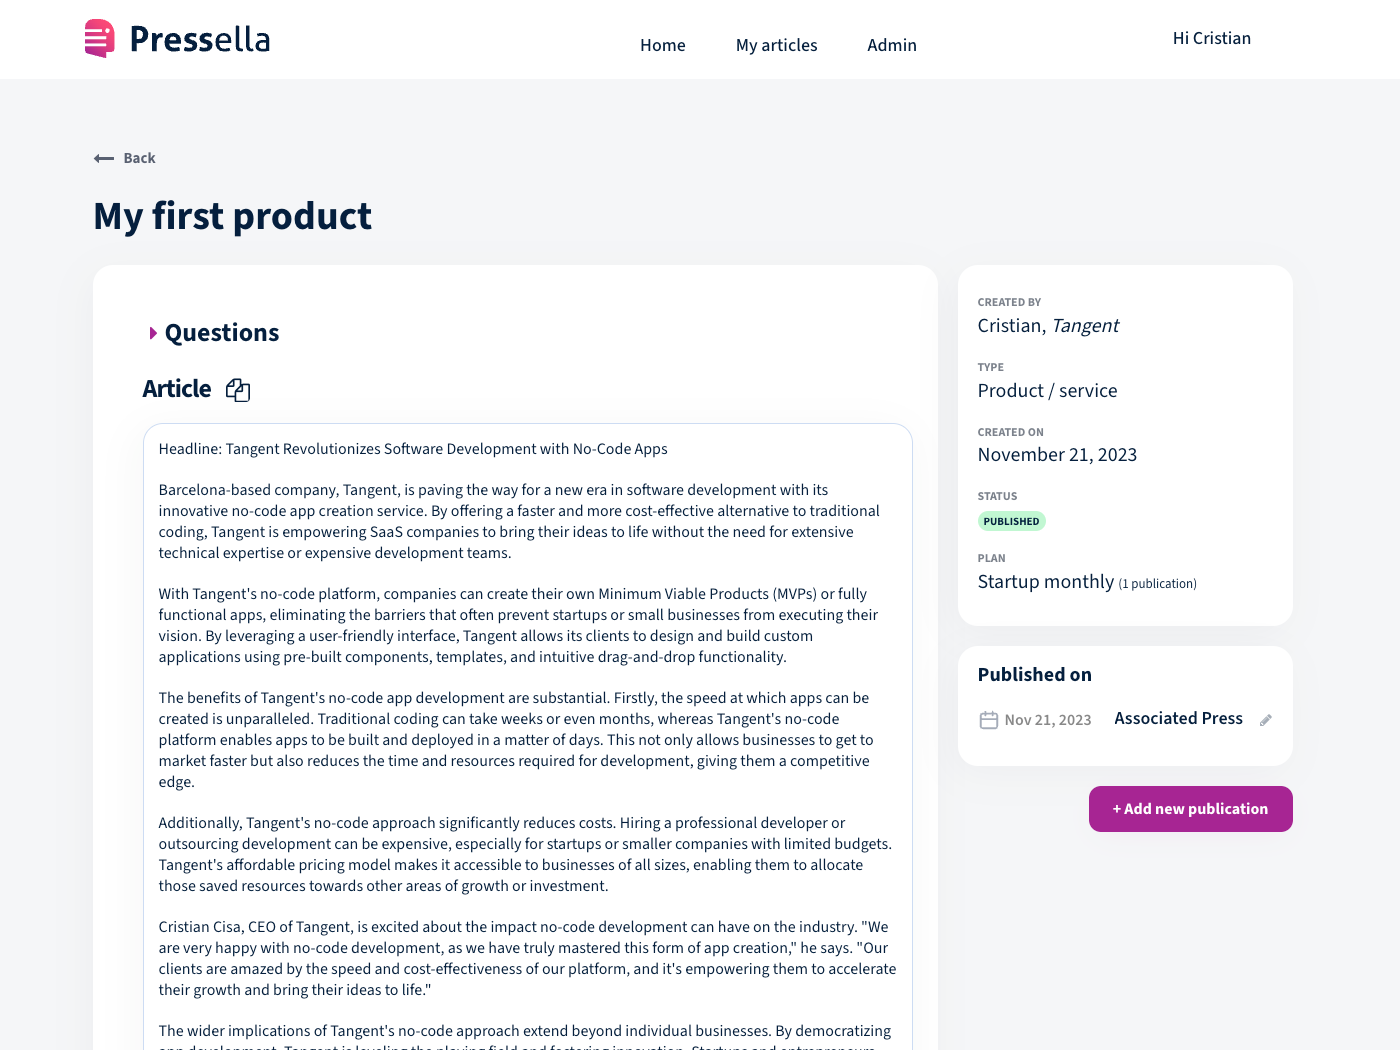Click the back arrow icon
Screen dimensions: 1400x1050
tap(104, 158)
